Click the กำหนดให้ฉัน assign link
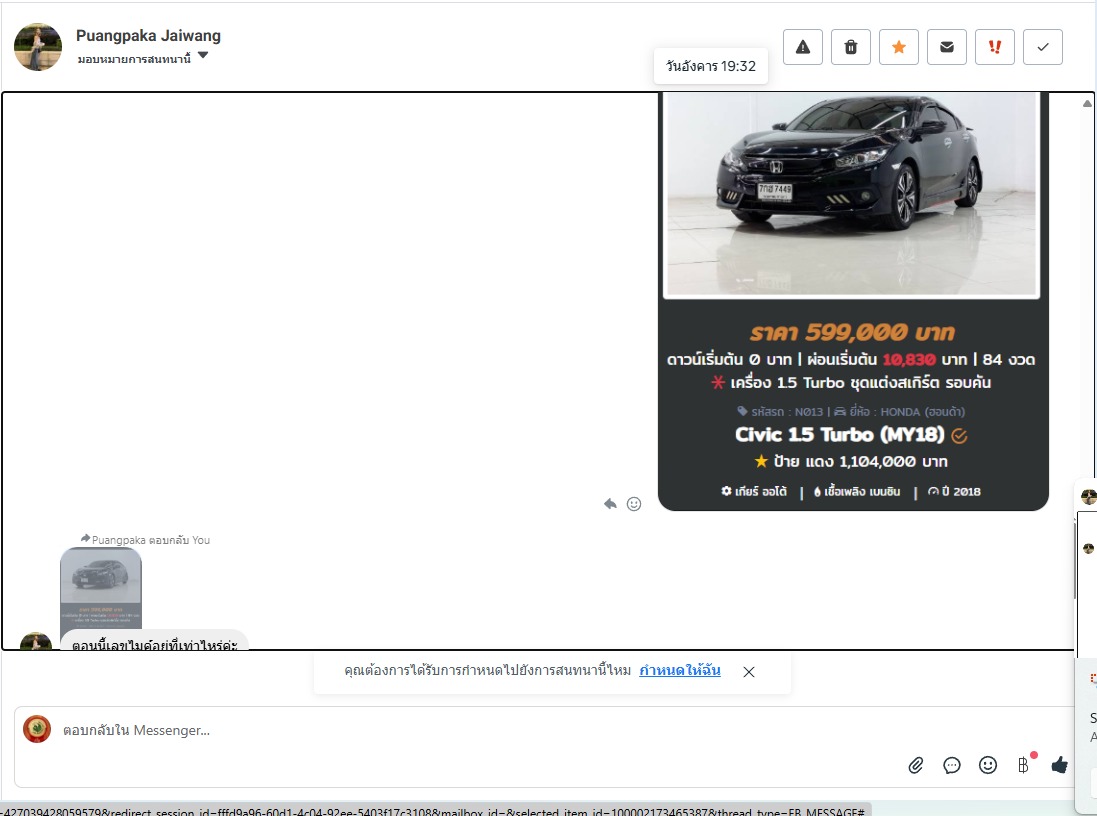The width and height of the screenshot is (1097, 816). pyautogui.click(x=680, y=670)
